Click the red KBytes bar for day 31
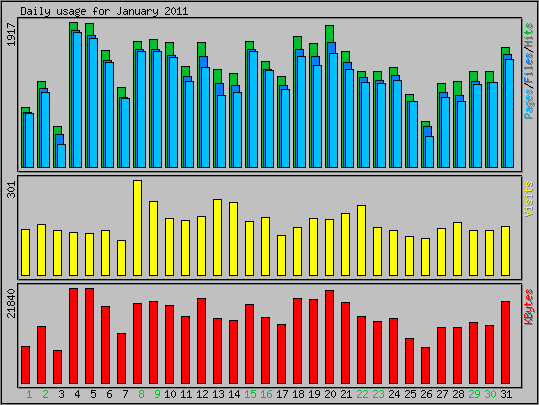539x405 pixels. click(x=506, y=342)
